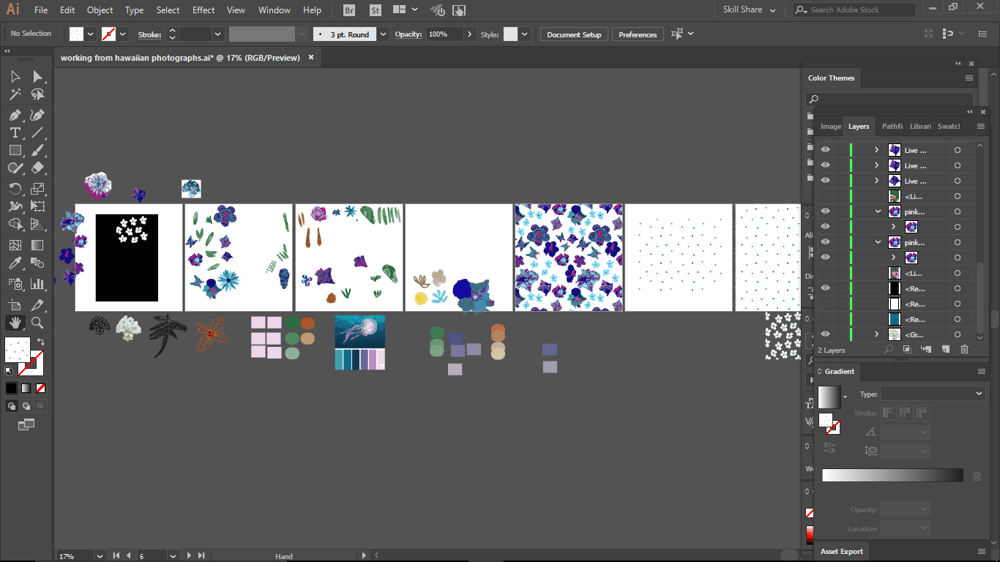Select the Perspective Grid tool
1000x562 pixels.
[38, 225]
